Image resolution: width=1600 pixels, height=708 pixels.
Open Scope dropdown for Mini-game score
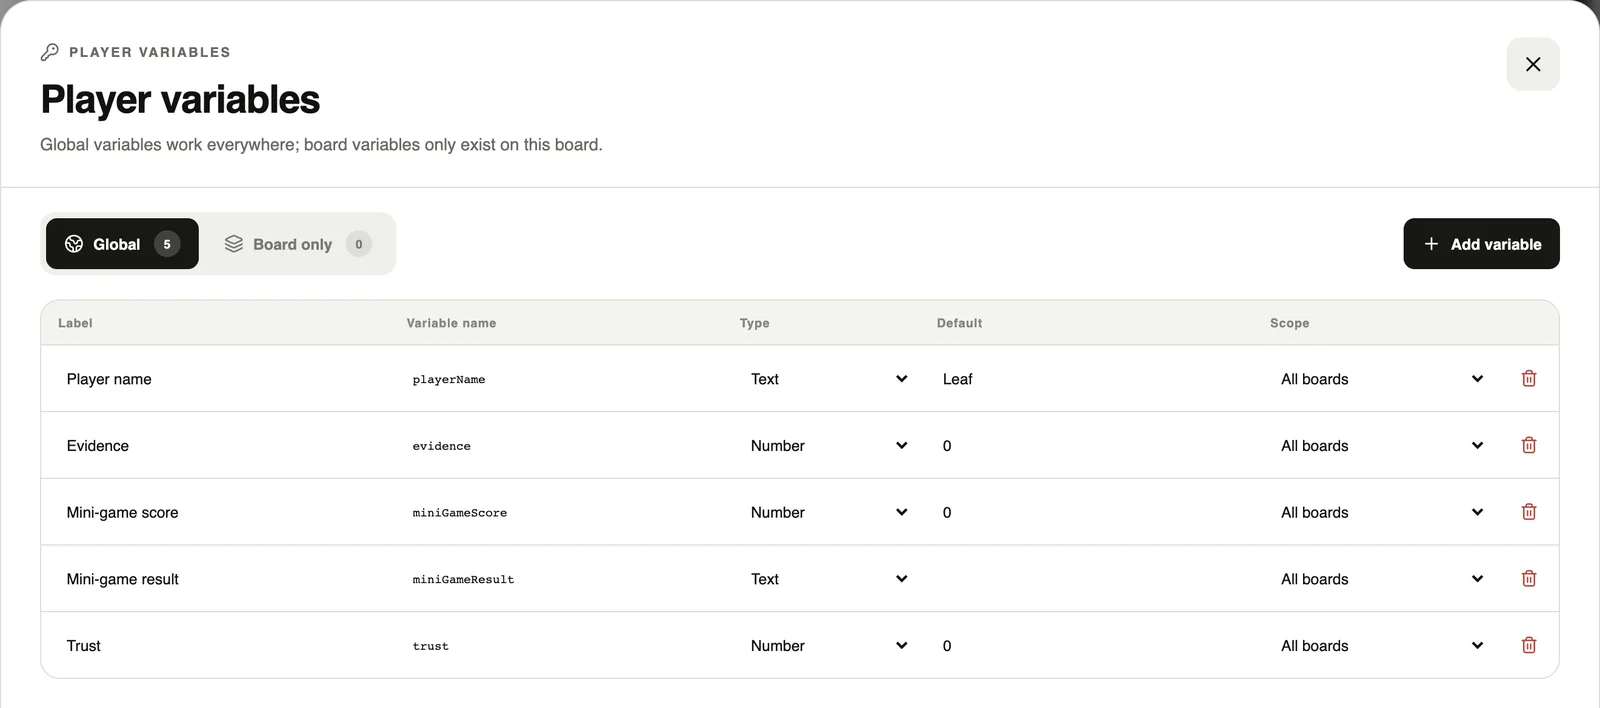pyautogui.click(x=1382, y=512)
